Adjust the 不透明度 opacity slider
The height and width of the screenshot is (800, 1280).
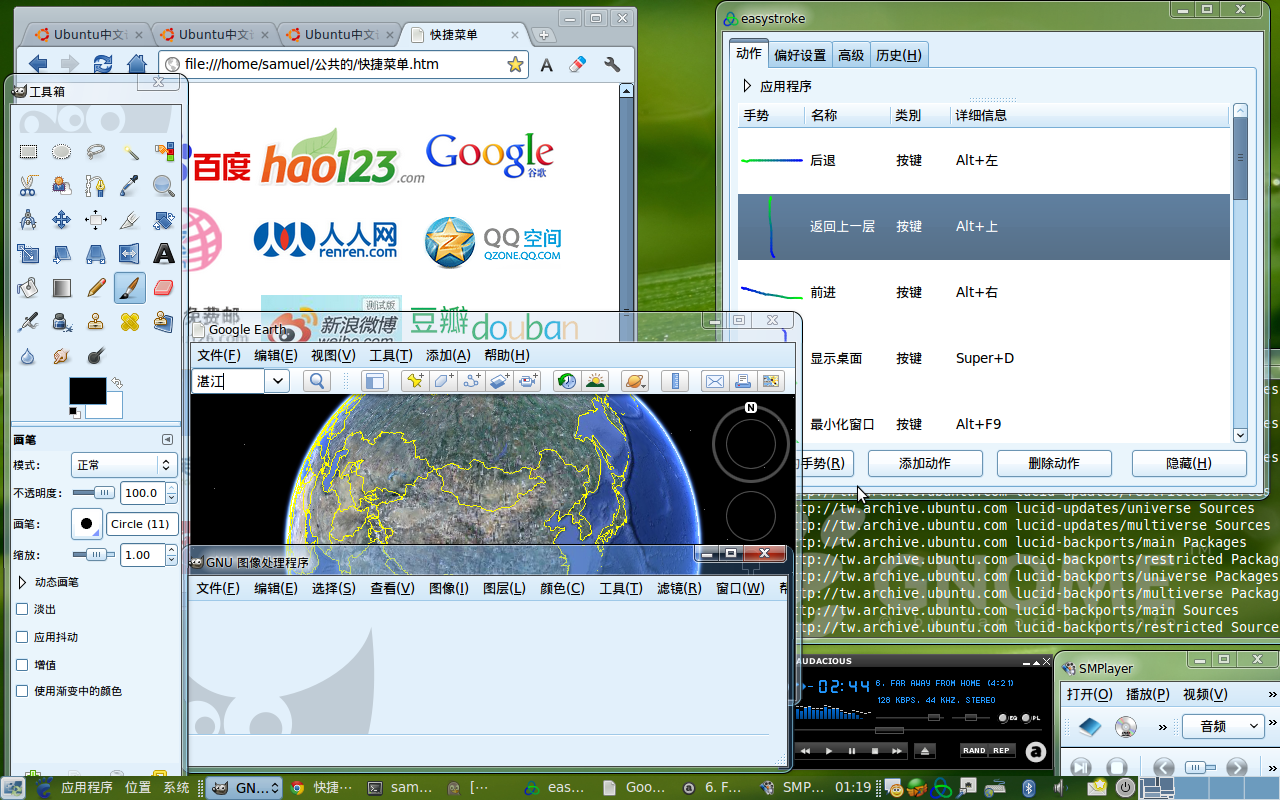pos(93,492)
